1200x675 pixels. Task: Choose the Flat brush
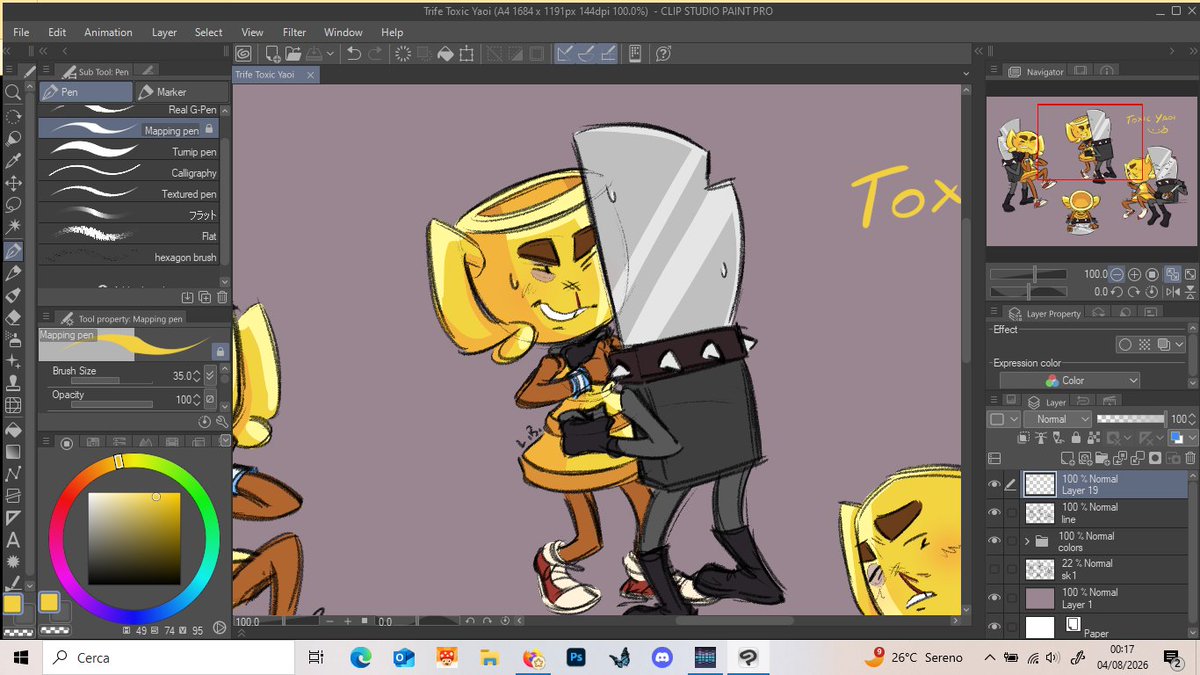(x=128, y=236)
